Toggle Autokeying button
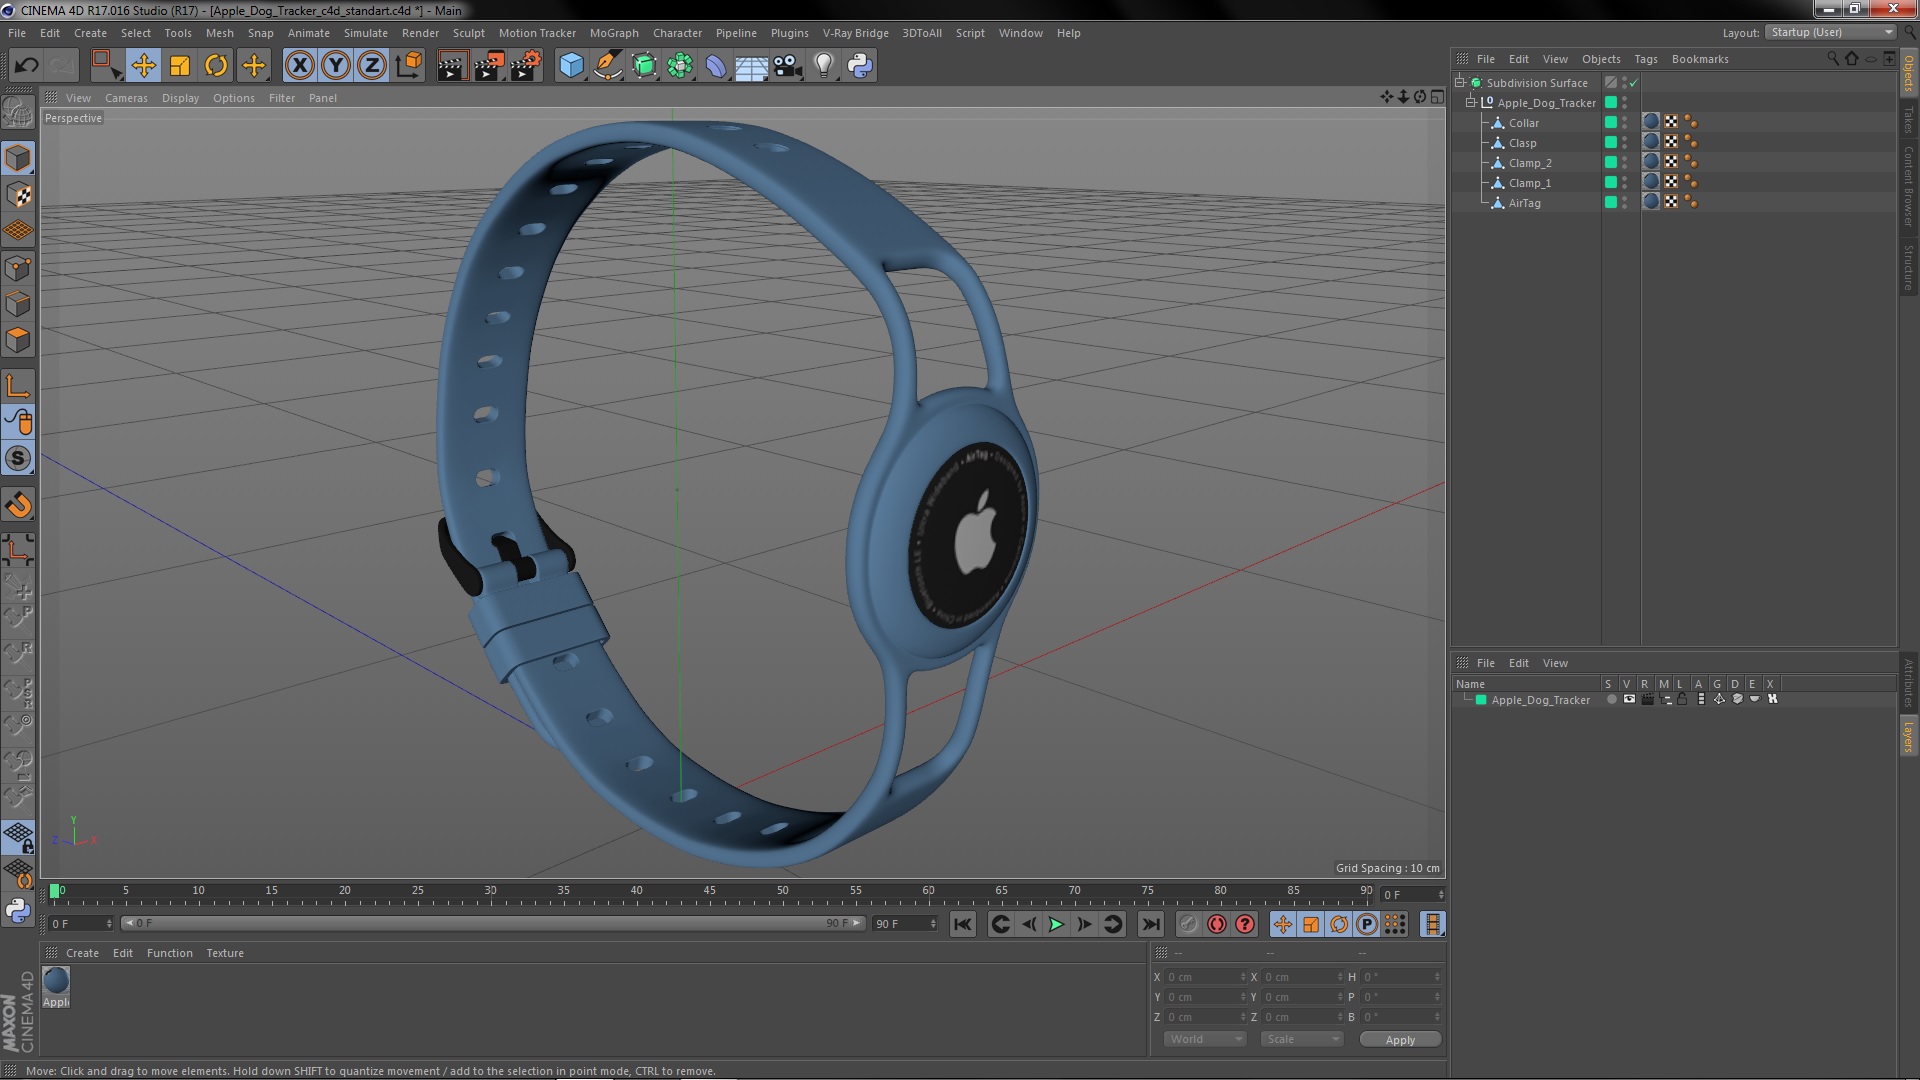Image resolution: width=1920 pixels, height=1080 pixels. click(1216, 925)
